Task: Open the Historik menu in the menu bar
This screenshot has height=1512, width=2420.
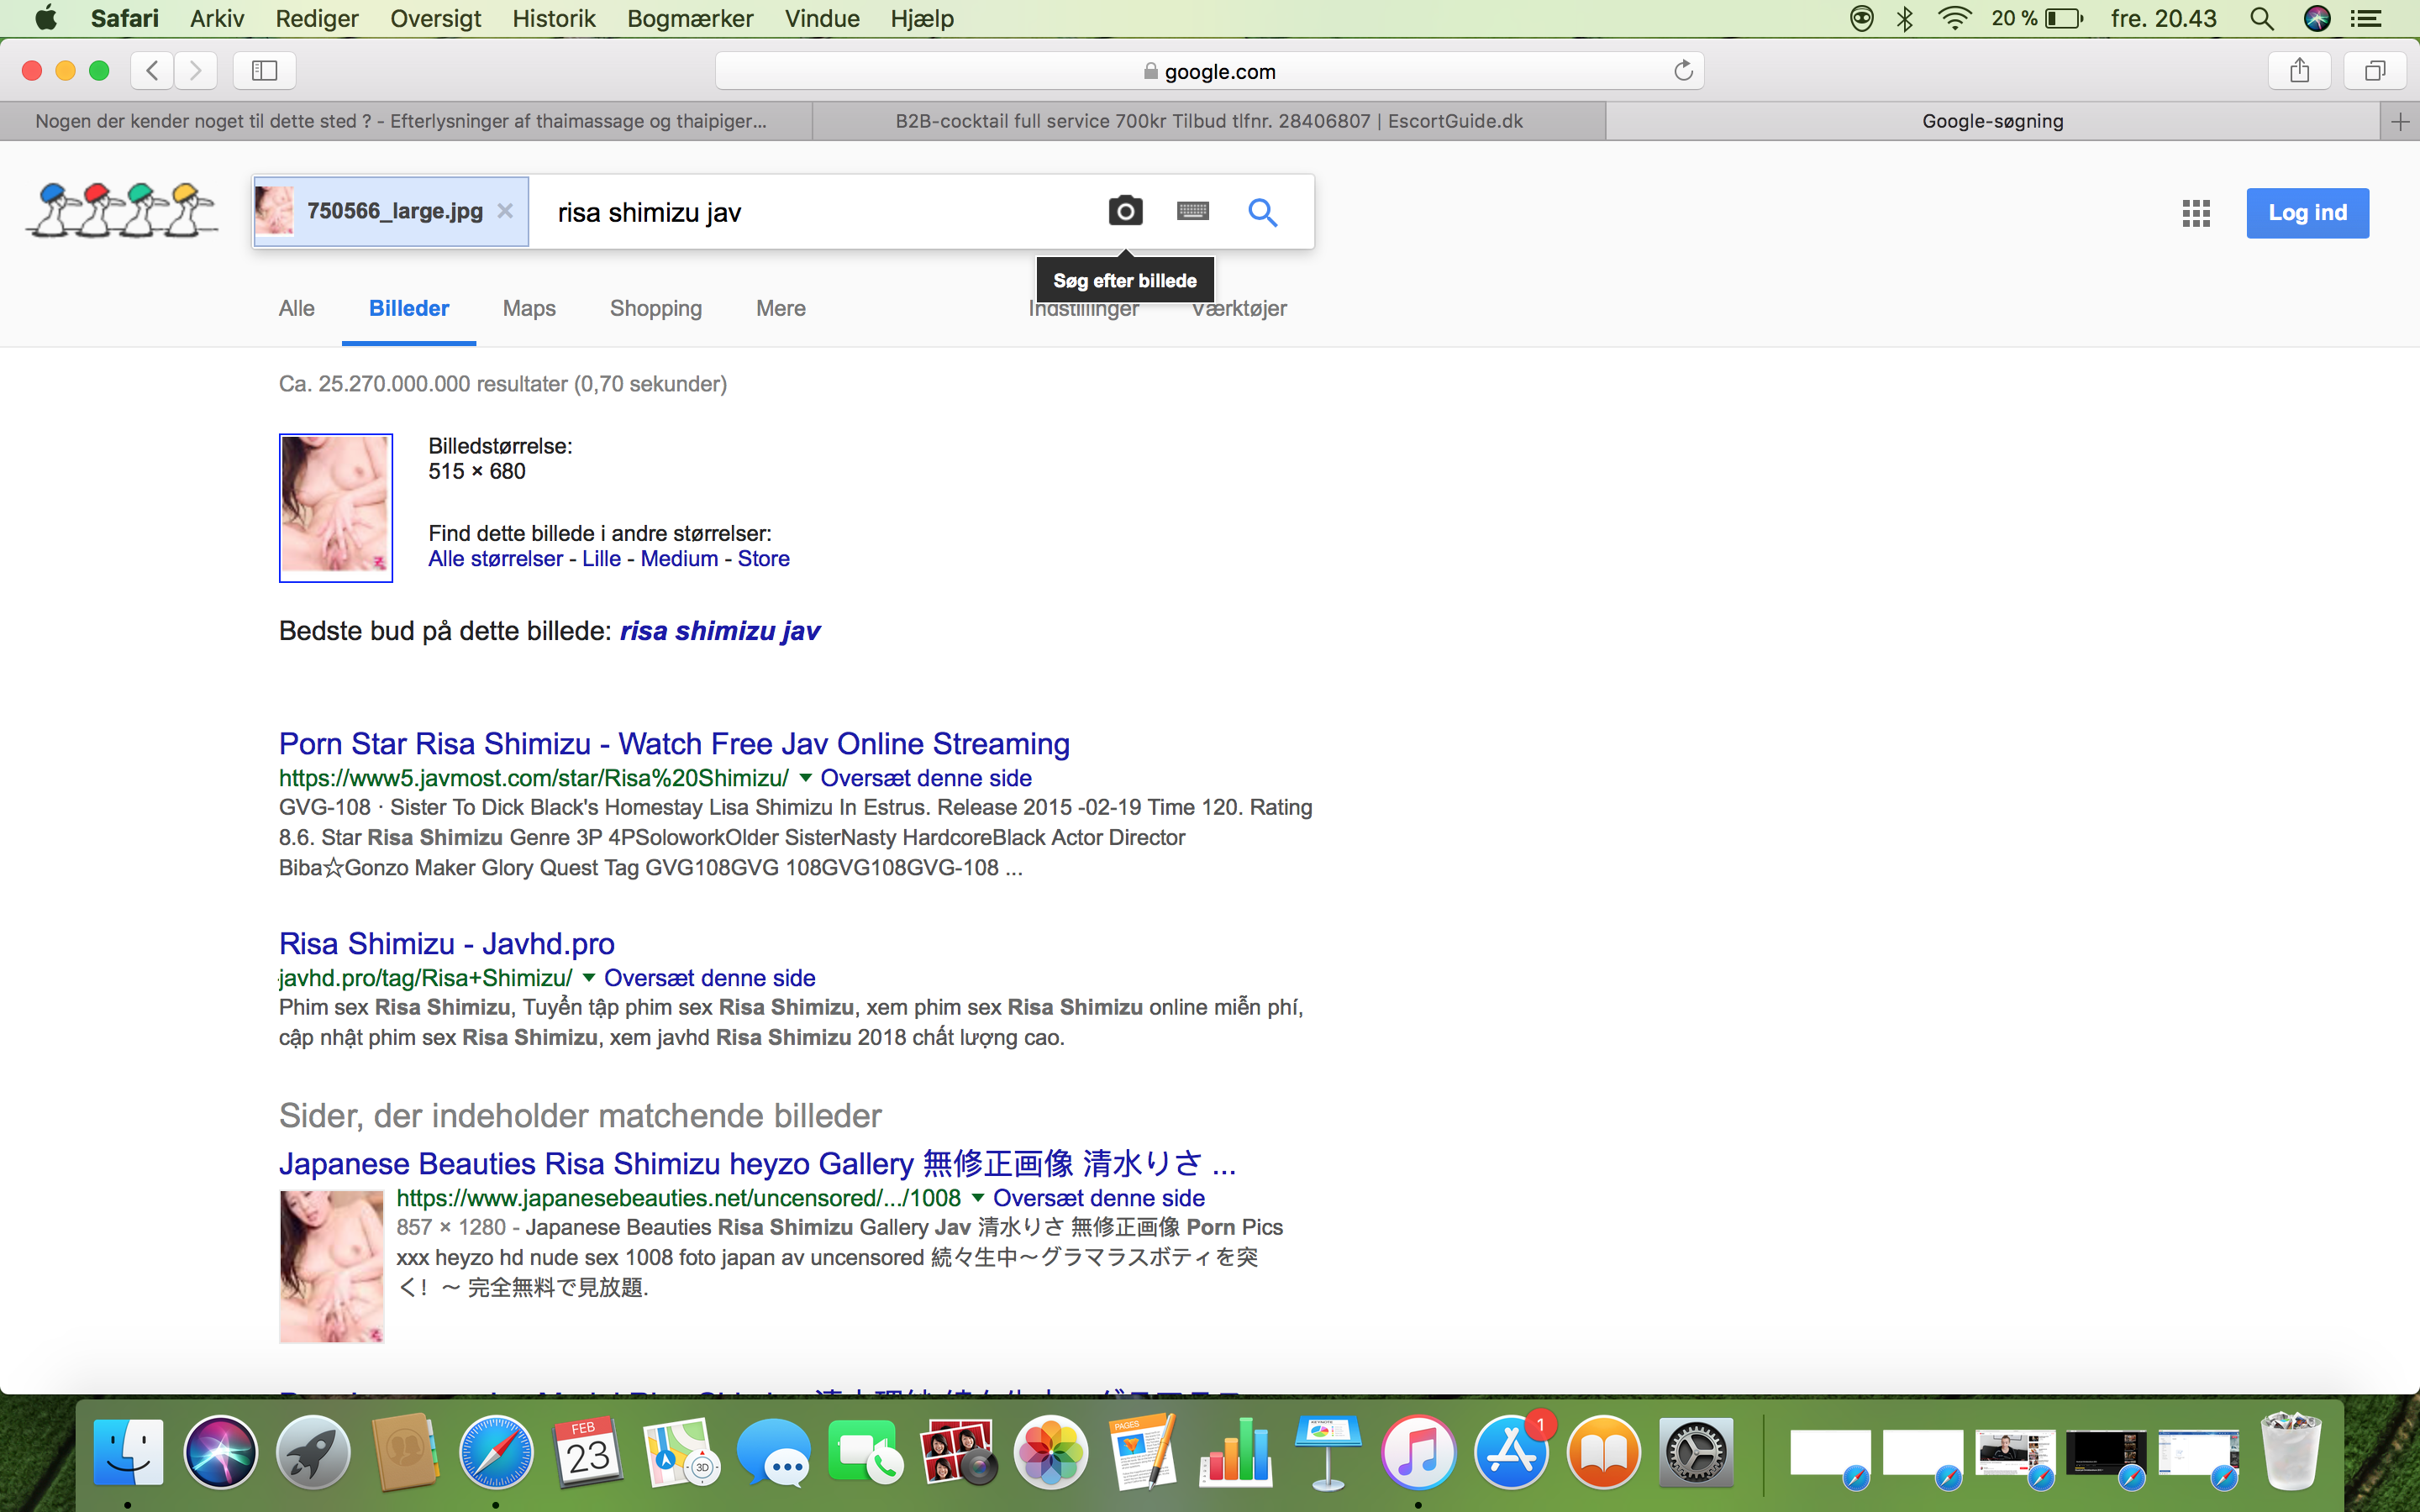Action: pyautogui.click(x=553, y=18)
